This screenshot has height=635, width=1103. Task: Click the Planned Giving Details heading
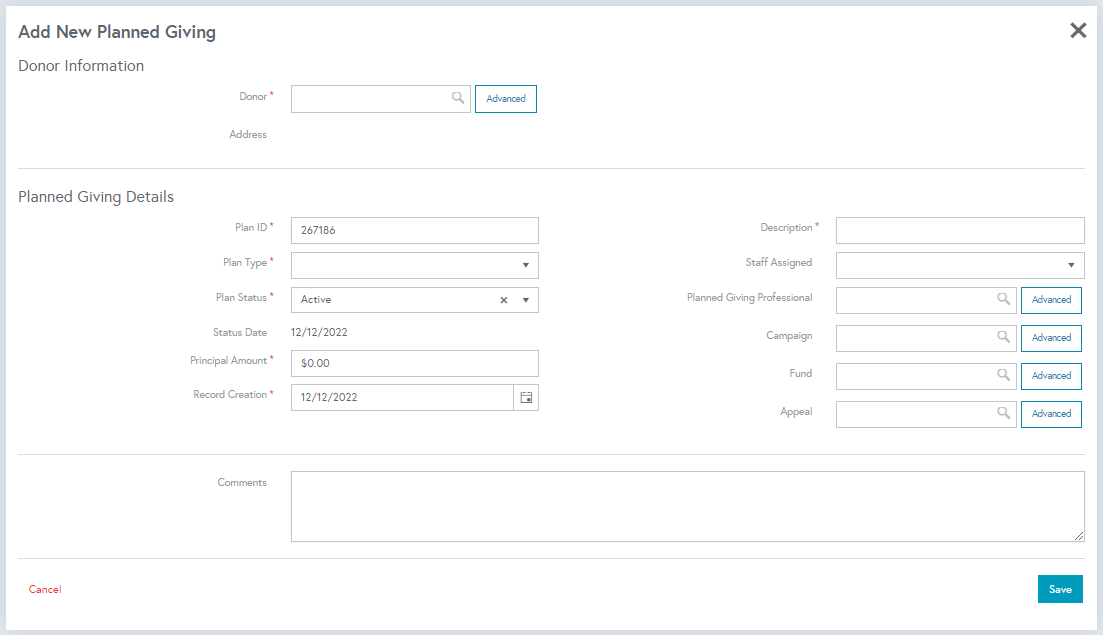click(96, 197)
